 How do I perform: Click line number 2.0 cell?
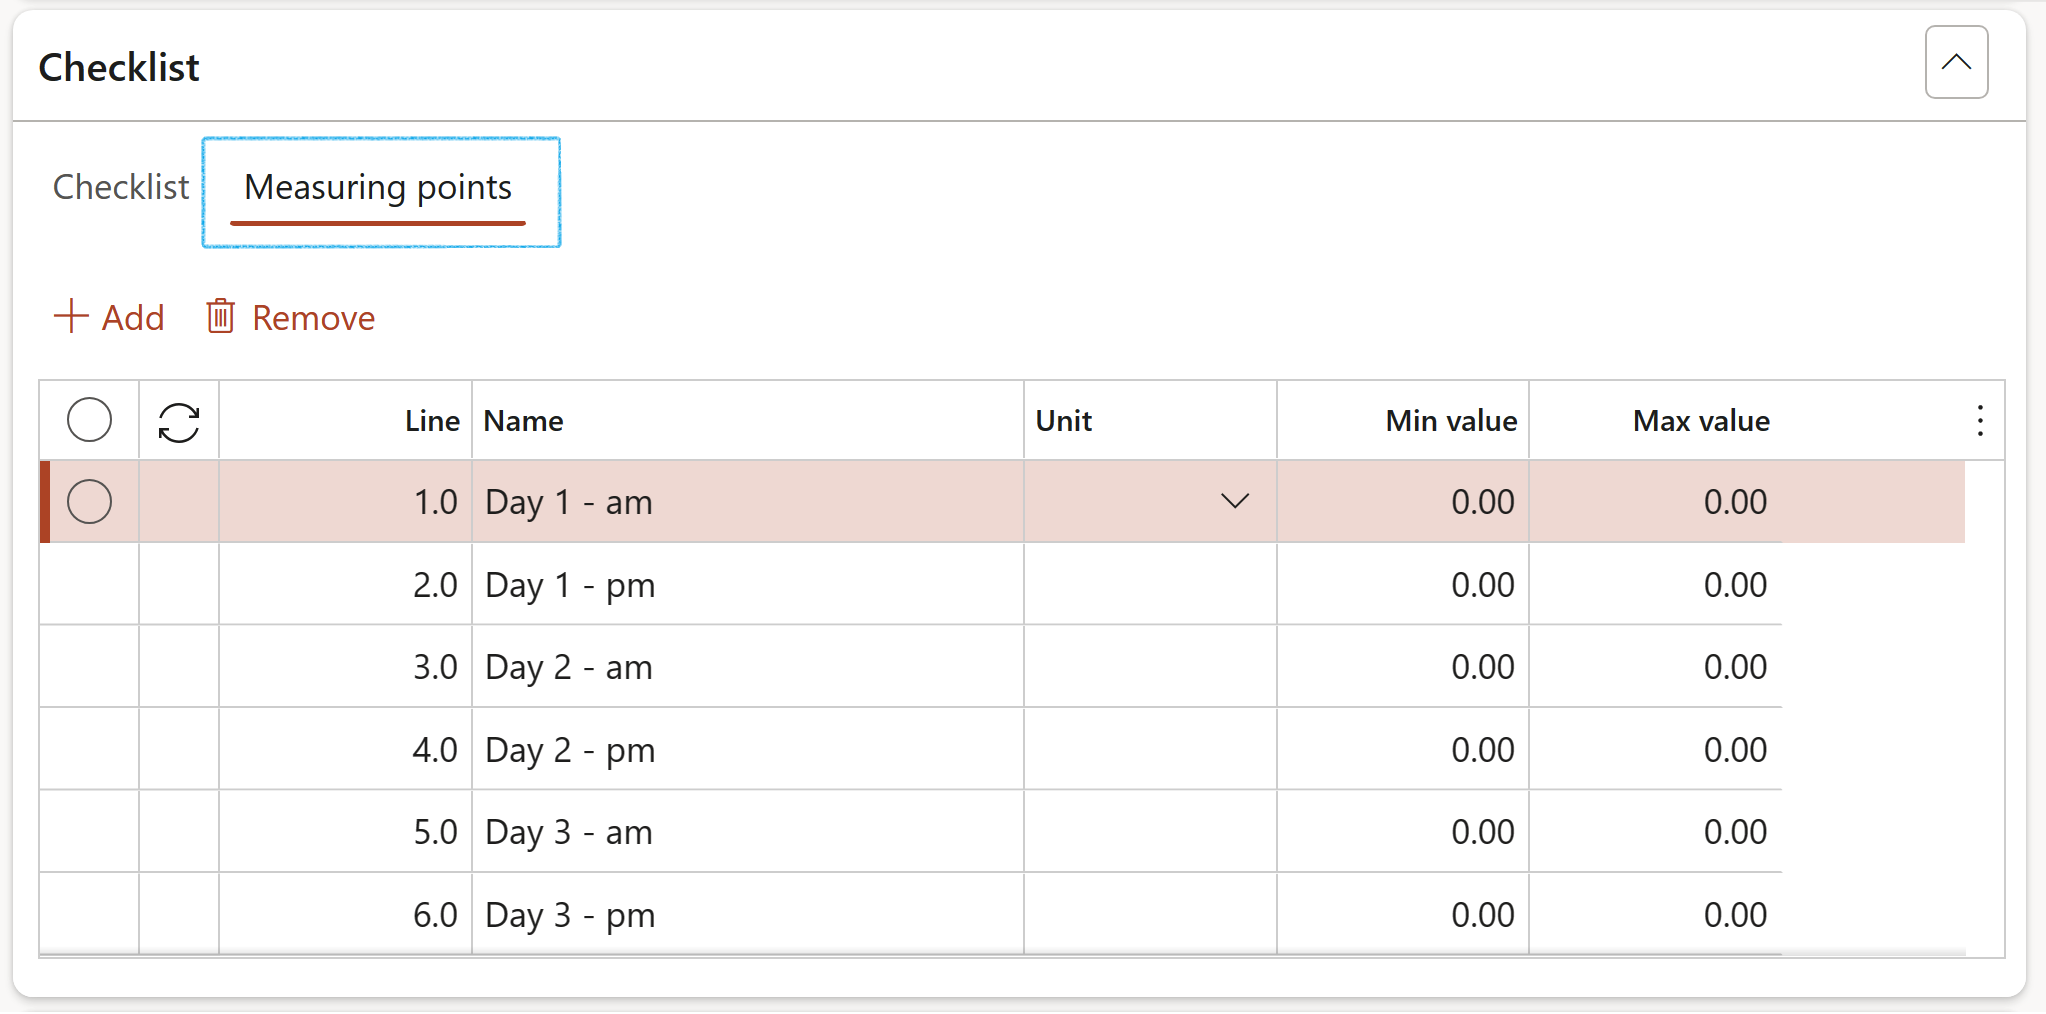[x=345, y=585]
